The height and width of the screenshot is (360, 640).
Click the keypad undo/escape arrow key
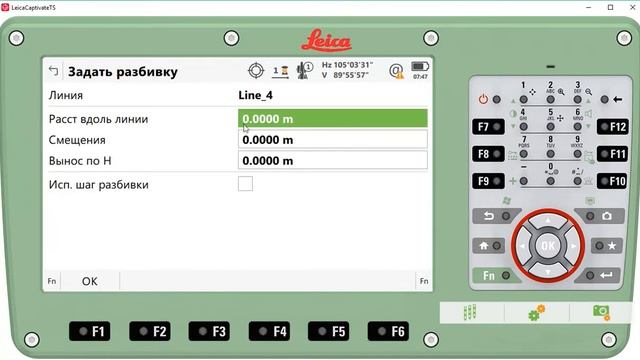pyautogui.click(x=496, y=216)
